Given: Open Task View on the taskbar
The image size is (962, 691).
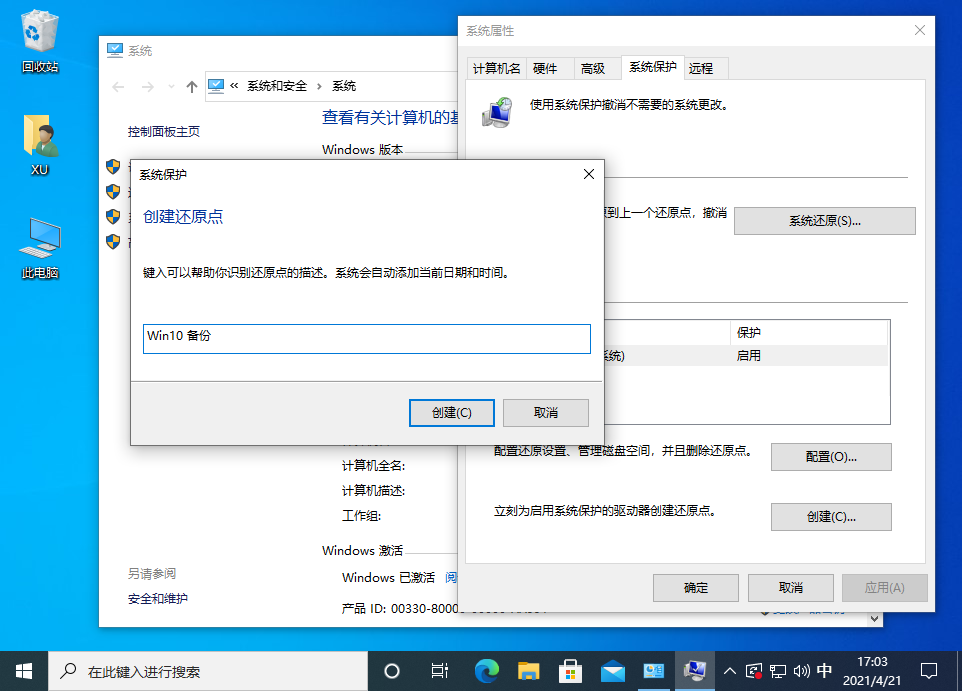Looking at the screenshot, I should [x=438, y=670].
